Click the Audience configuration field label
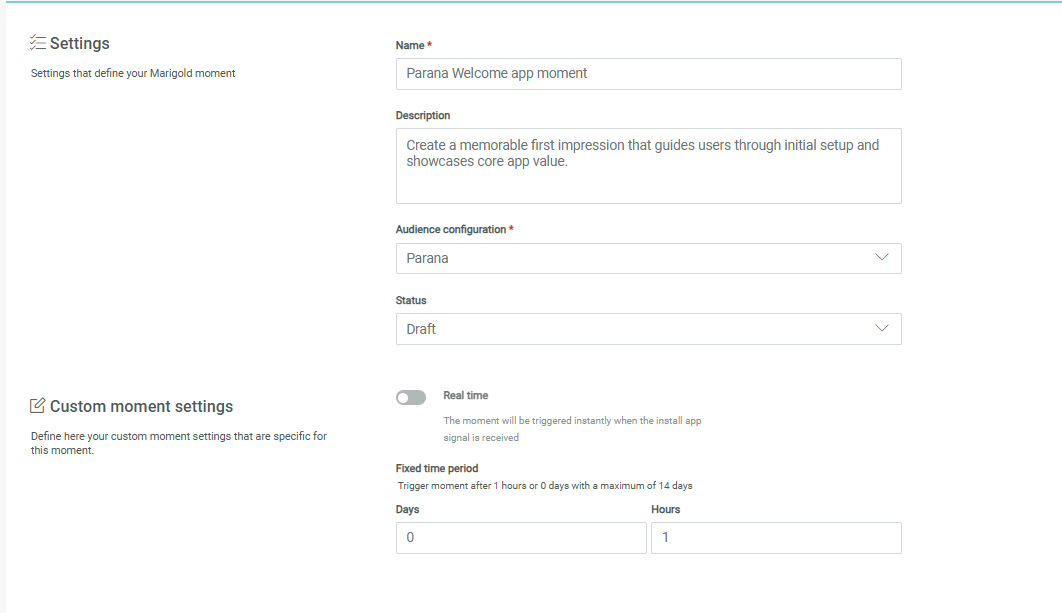 [451, 230]
